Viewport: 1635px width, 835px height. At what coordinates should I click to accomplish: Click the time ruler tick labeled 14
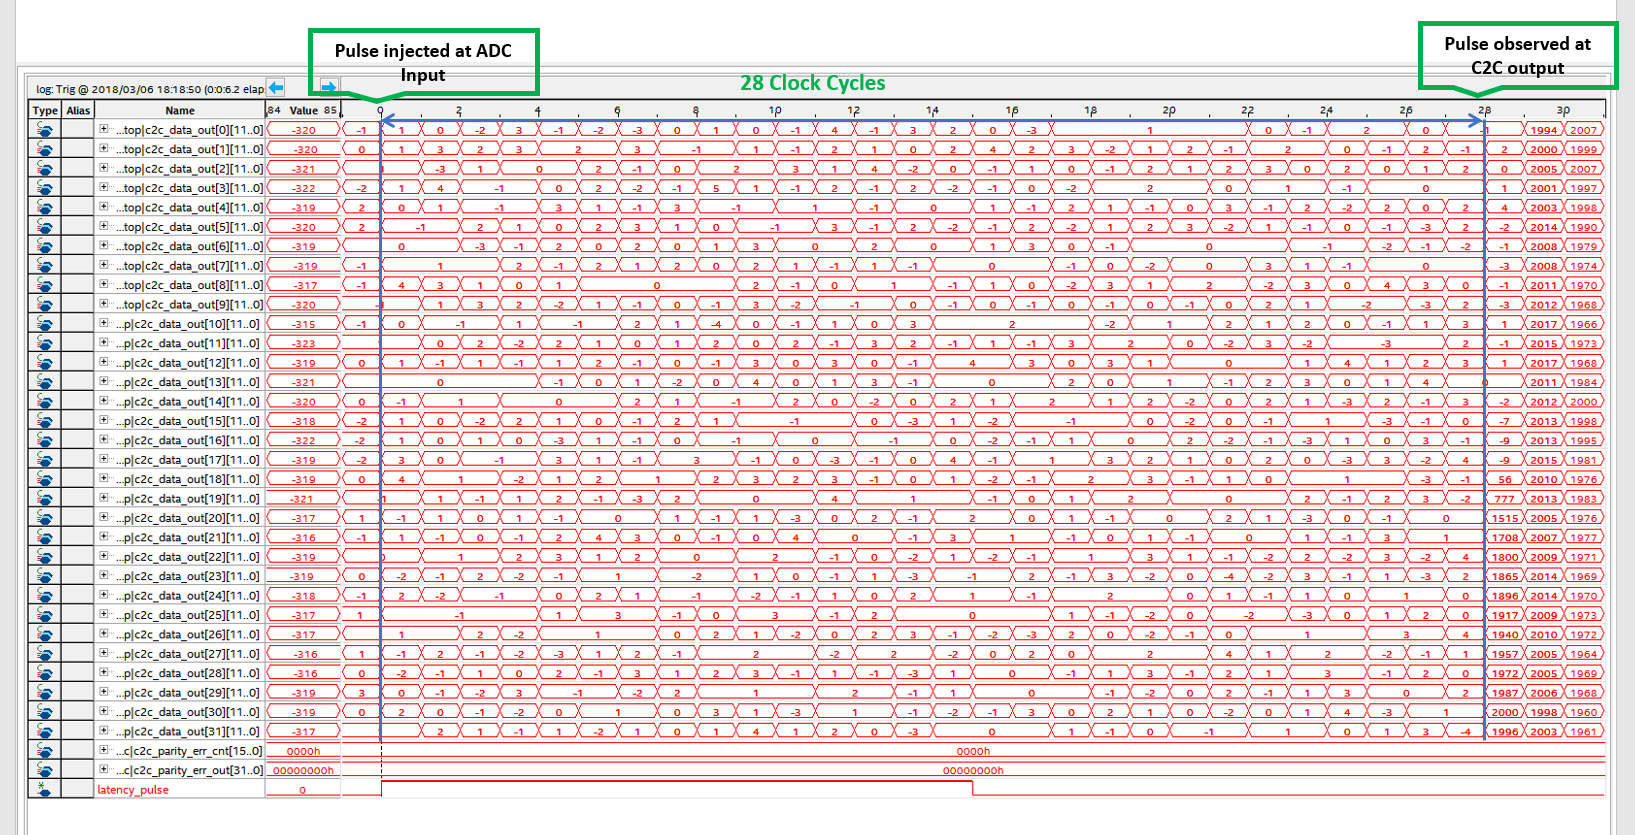932,110
